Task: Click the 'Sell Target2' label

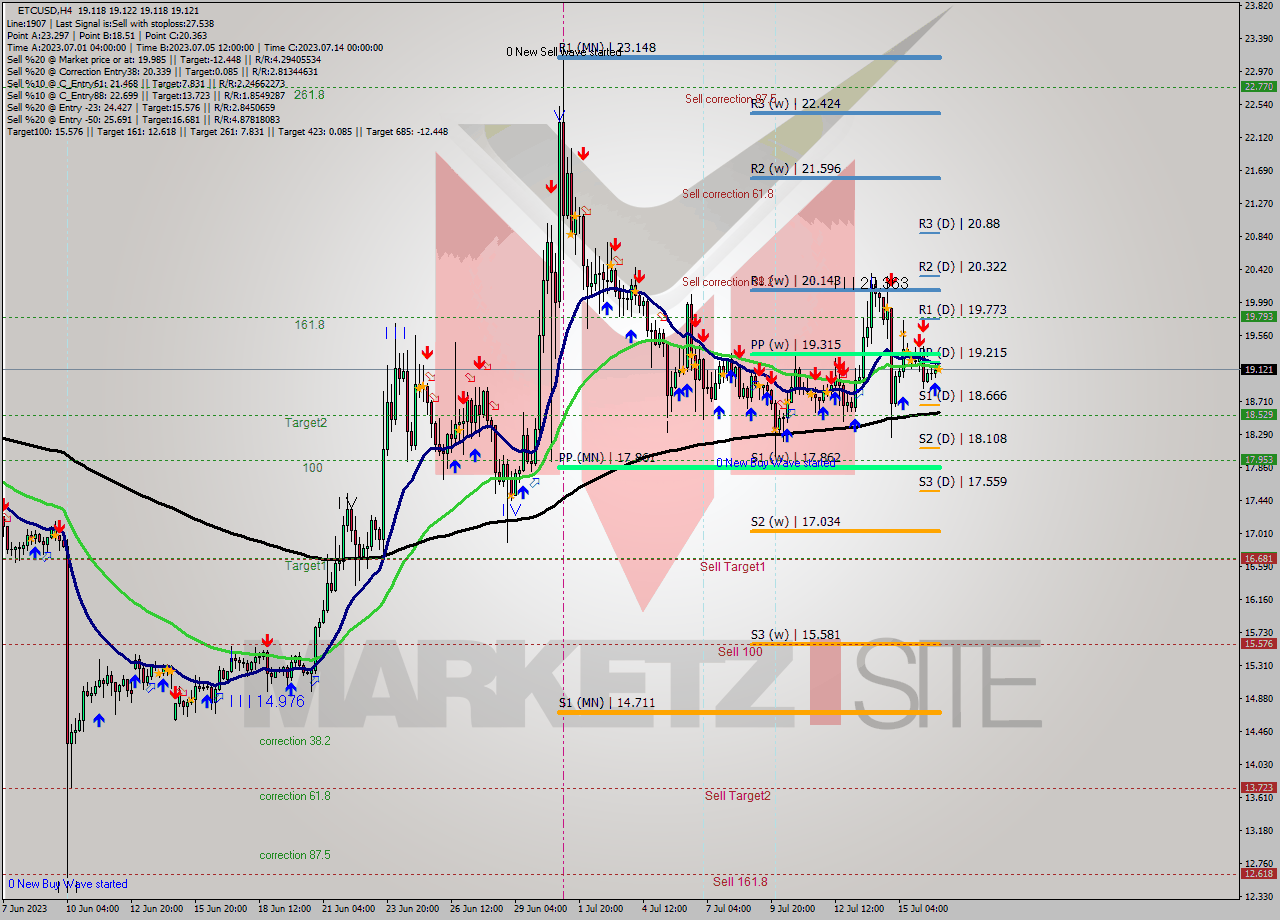Action: coord(738,796)
